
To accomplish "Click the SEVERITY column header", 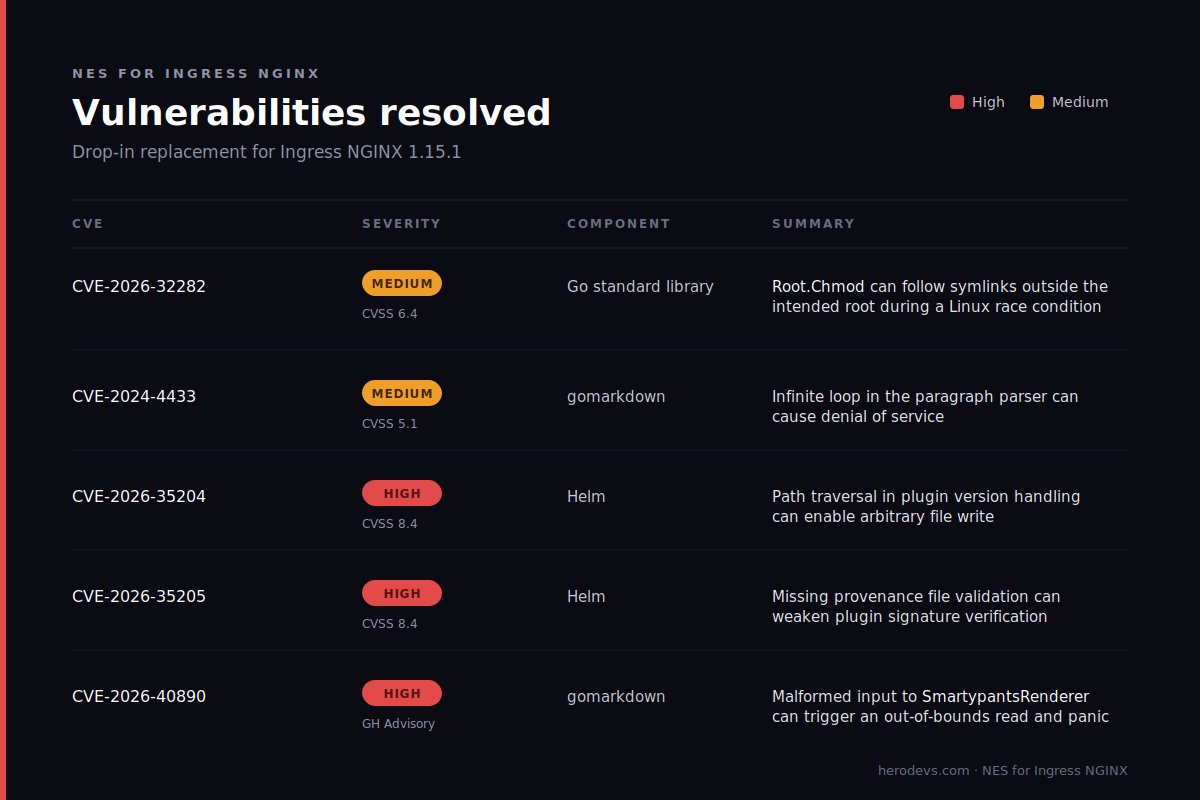I will (401, 224).
